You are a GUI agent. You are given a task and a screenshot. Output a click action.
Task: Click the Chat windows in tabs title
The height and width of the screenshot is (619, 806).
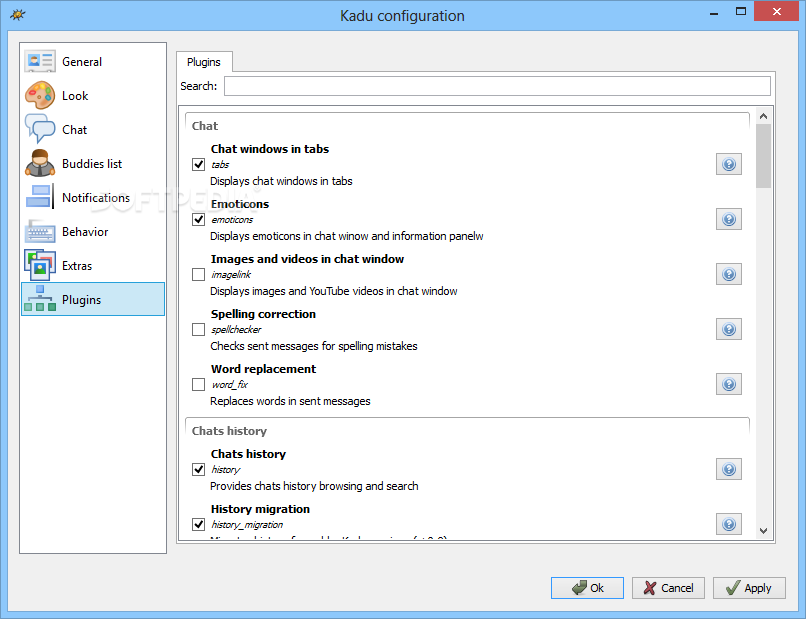[x=269, y=149]
